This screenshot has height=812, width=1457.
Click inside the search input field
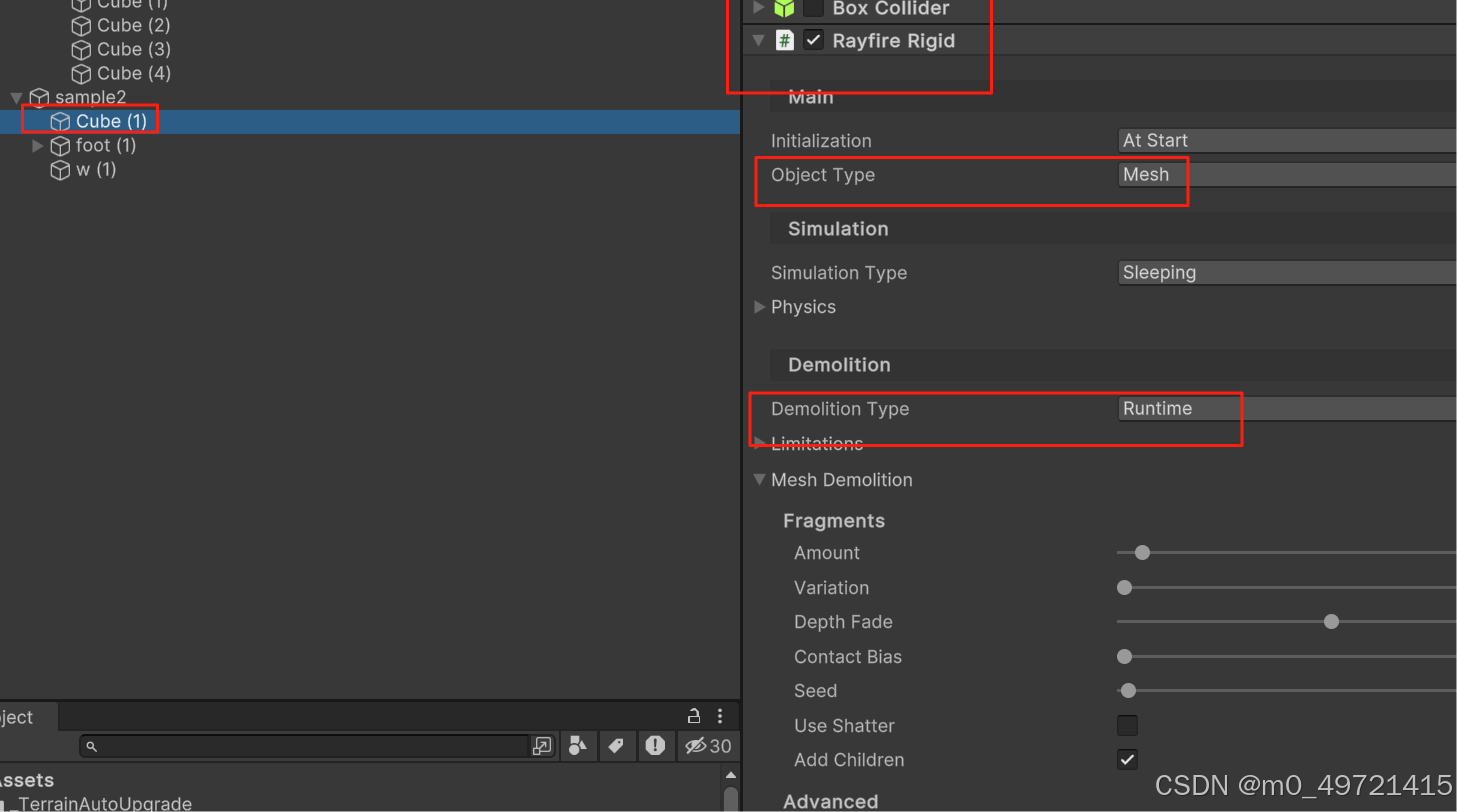coord(300,745)
